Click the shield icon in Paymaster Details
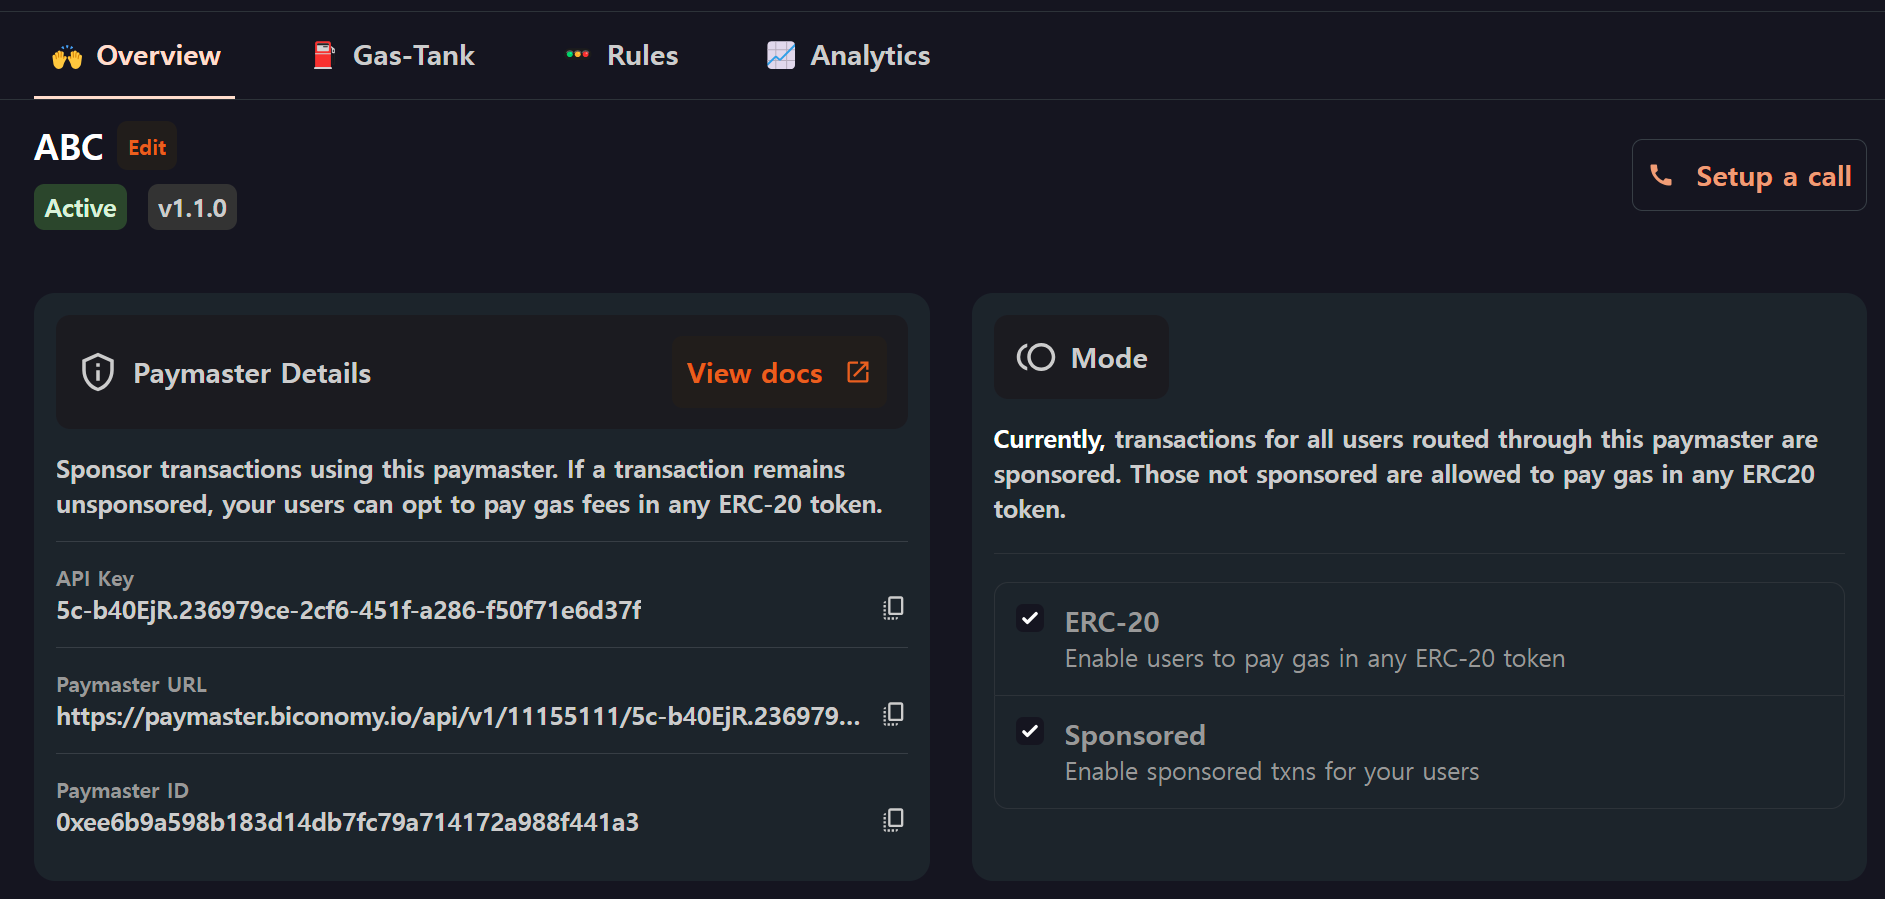The height and width of the screenshot is (899, 1885). click(98, 372)
